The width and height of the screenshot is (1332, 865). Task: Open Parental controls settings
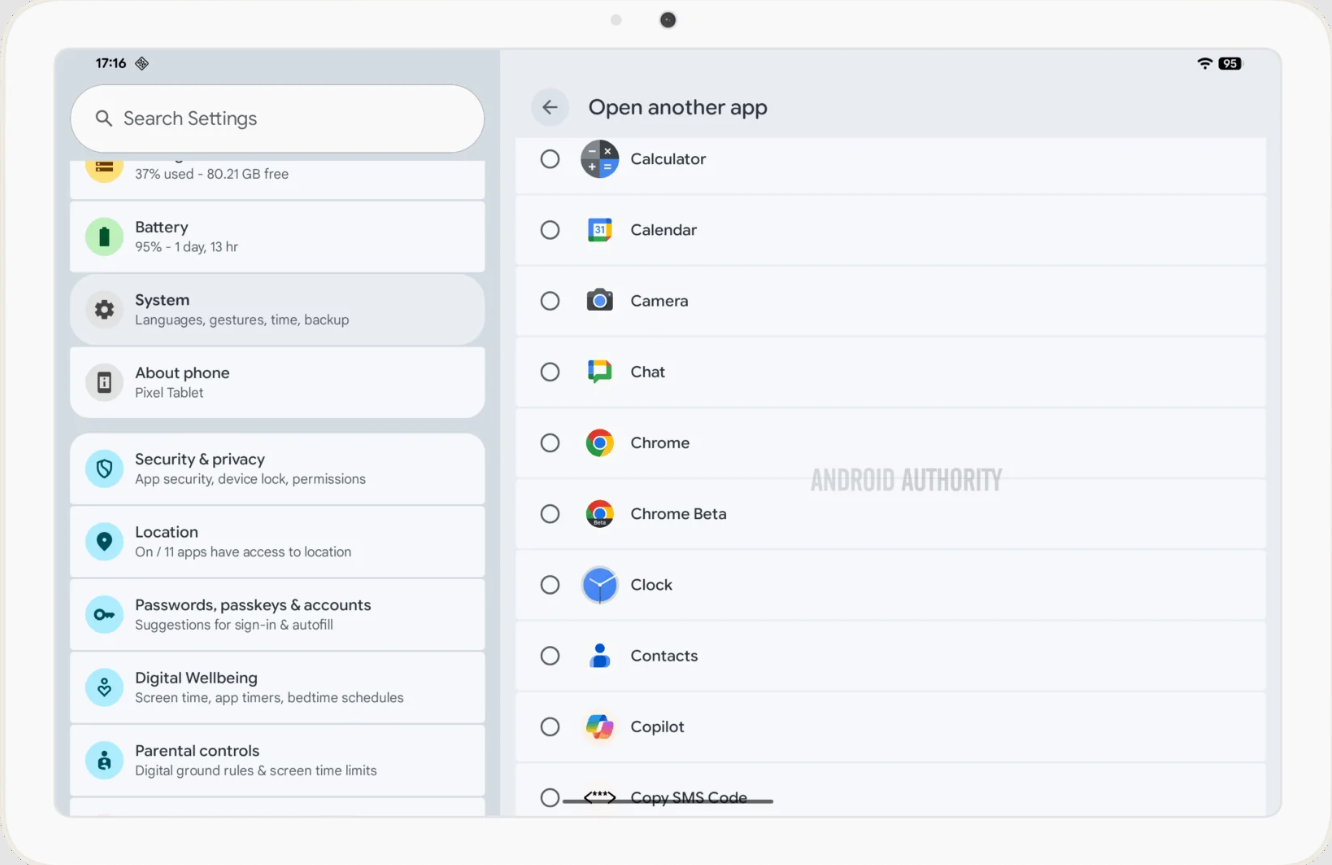point(277,761)
